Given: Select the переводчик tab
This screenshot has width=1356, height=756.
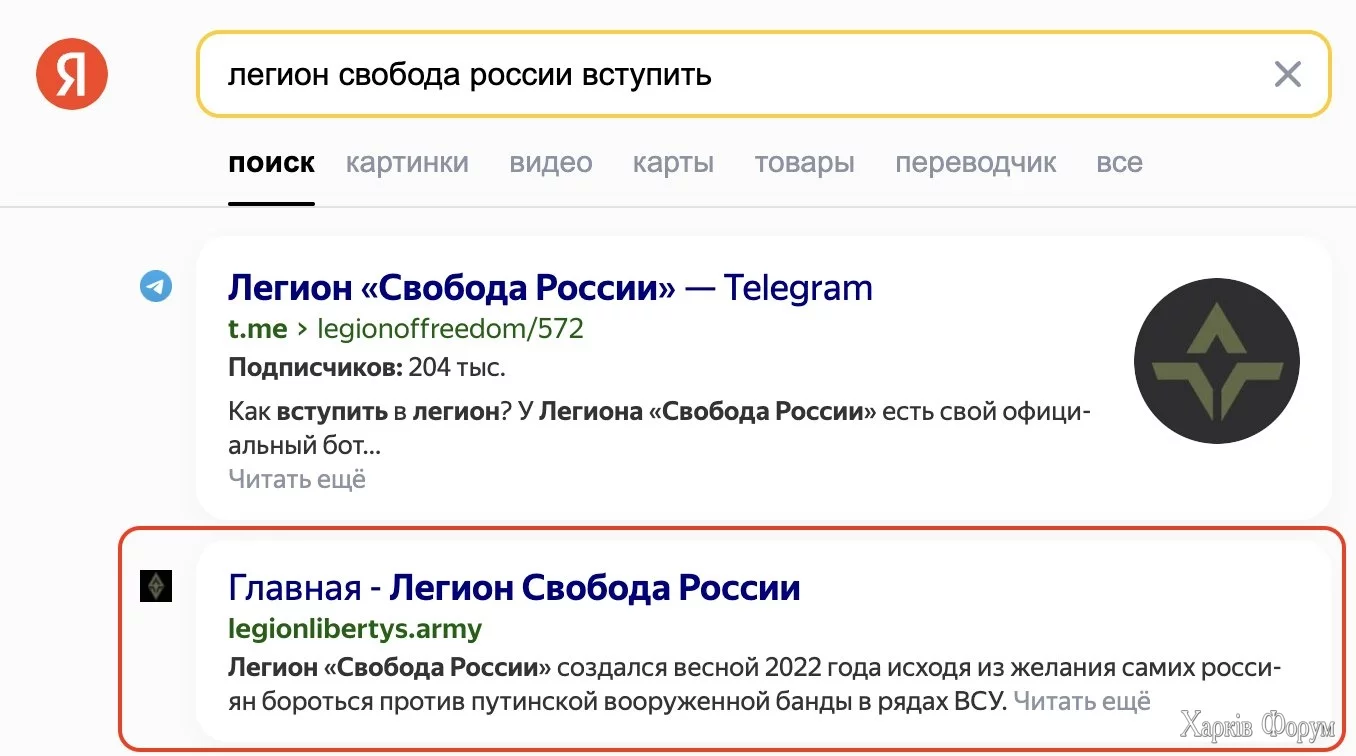Looking at the screenshot, I should (x=975, y=163).
